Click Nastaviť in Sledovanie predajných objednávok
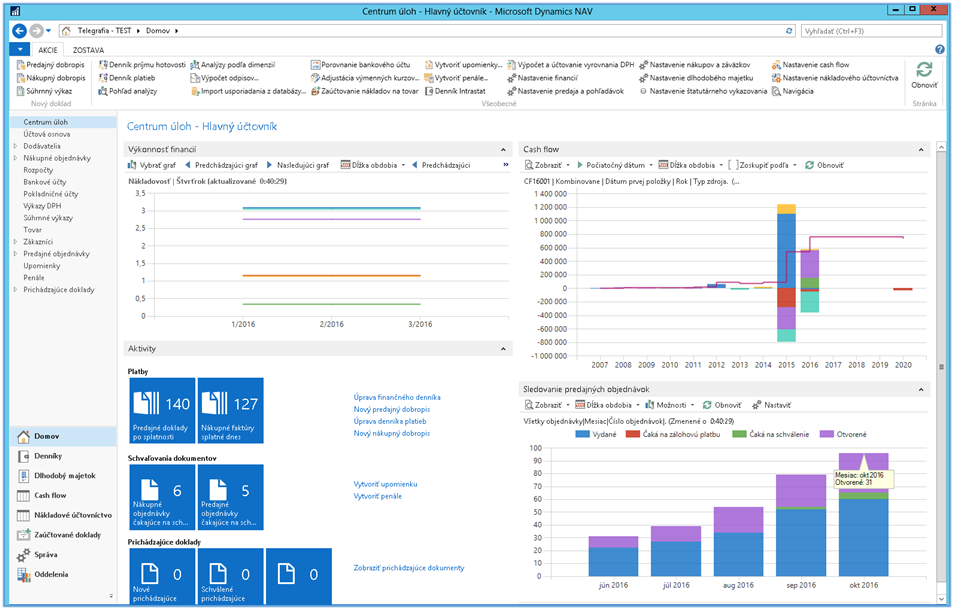This screenshot has height=610, width=954. (771, 405)
